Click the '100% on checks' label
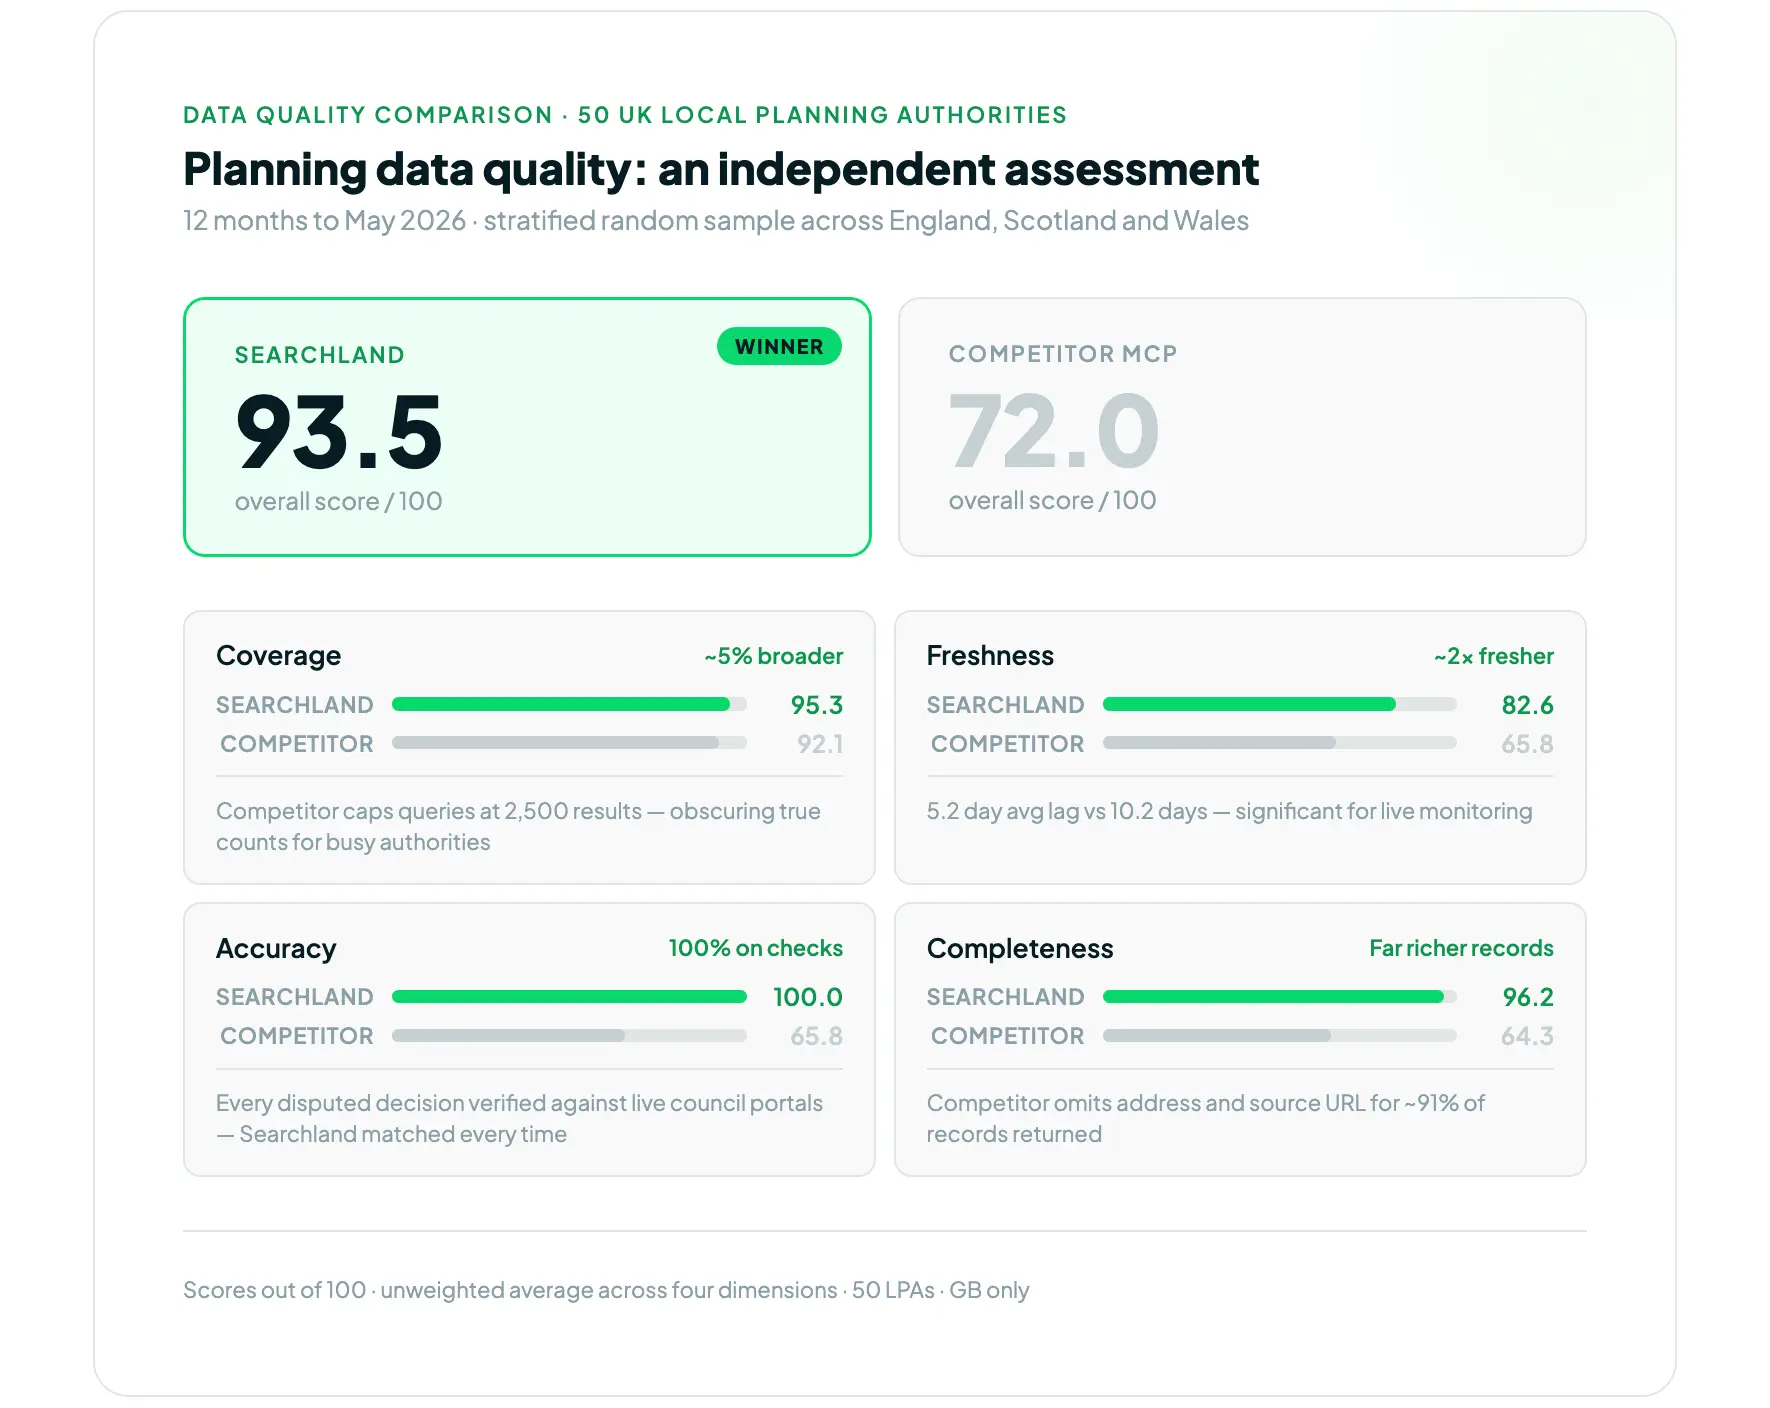1770x1408 pixels. pos(756,948)
